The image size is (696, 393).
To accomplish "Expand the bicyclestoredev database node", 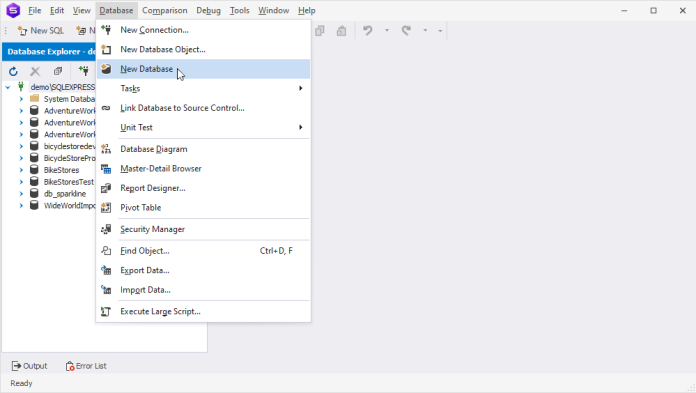I will click(x=21, y=146).
